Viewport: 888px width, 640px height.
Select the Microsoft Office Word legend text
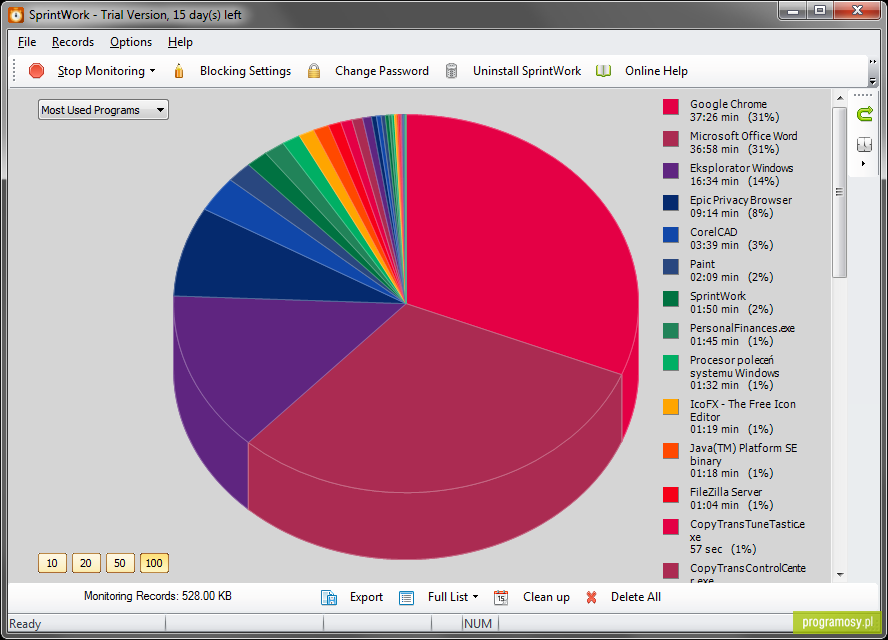744,143
